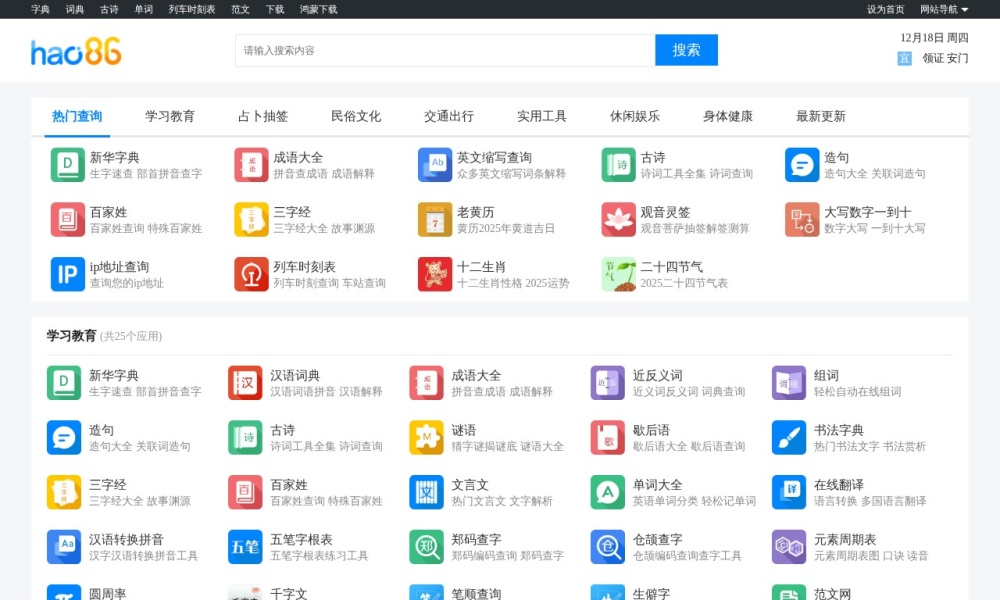This screenshot has width=1000, height=600.
Task: Open the IP地址查询 IP lookup icon
Action: click(x=64, y=274)
